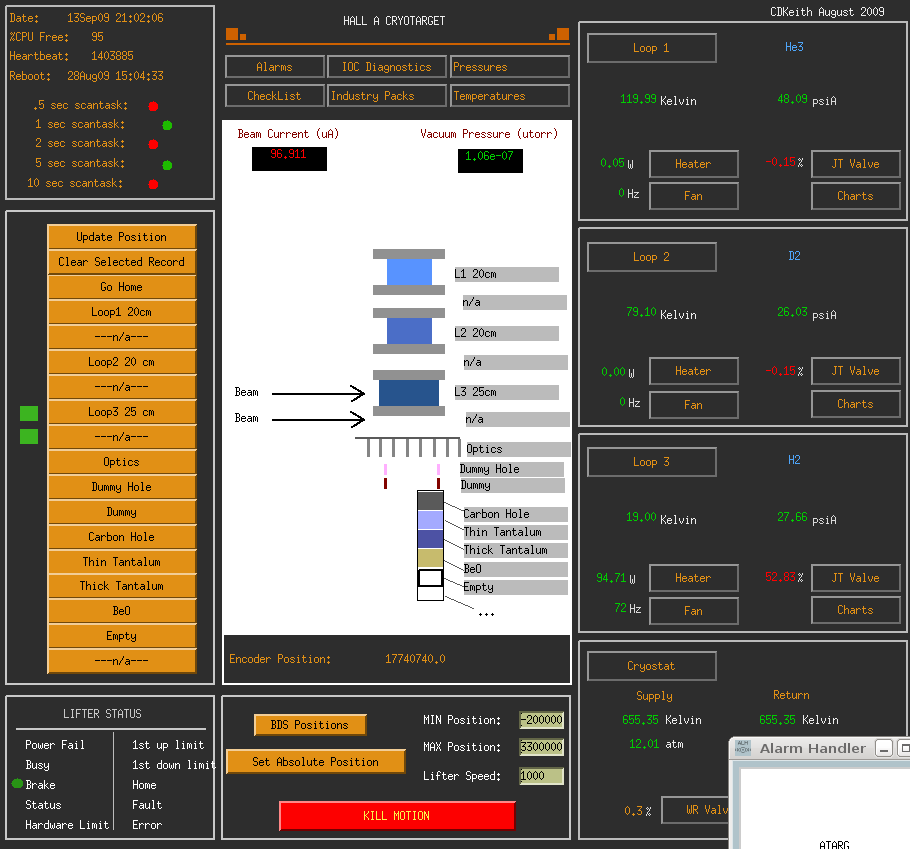Image resolution: width=910 pixels, height=849 pixels.
Task: Click Clear Selected Record
Action: [122, 262]
